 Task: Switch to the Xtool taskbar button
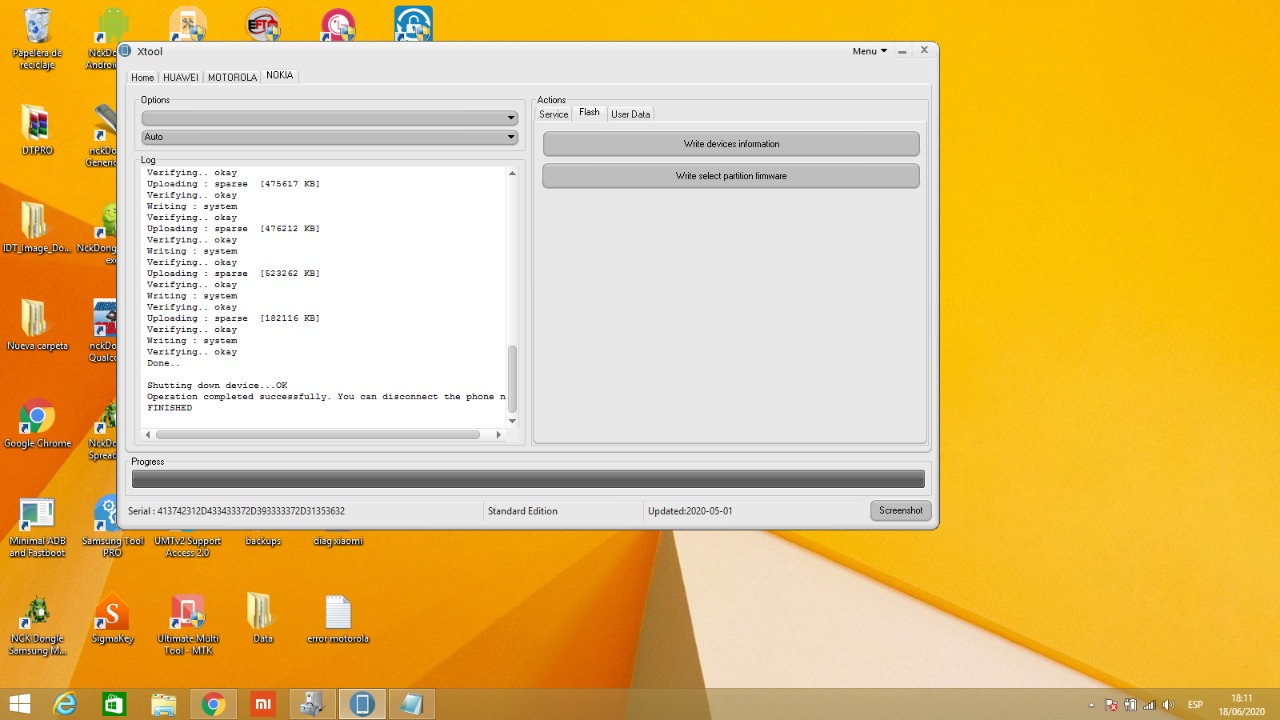pos(362,704)
